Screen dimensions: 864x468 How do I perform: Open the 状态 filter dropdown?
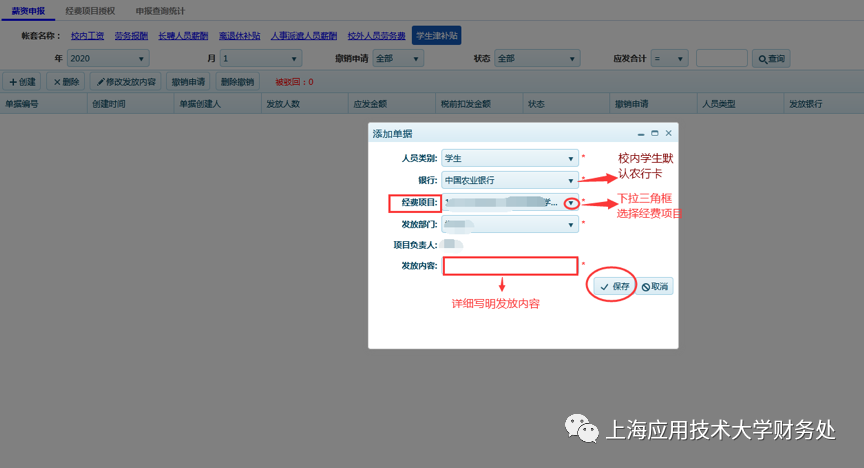537,58
